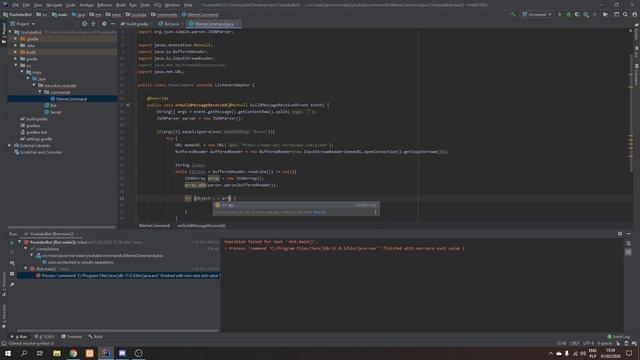This screenshot has width=640, height=360.
Task: Click the Profiler icon in main toolbar
Action: point(586,14)
